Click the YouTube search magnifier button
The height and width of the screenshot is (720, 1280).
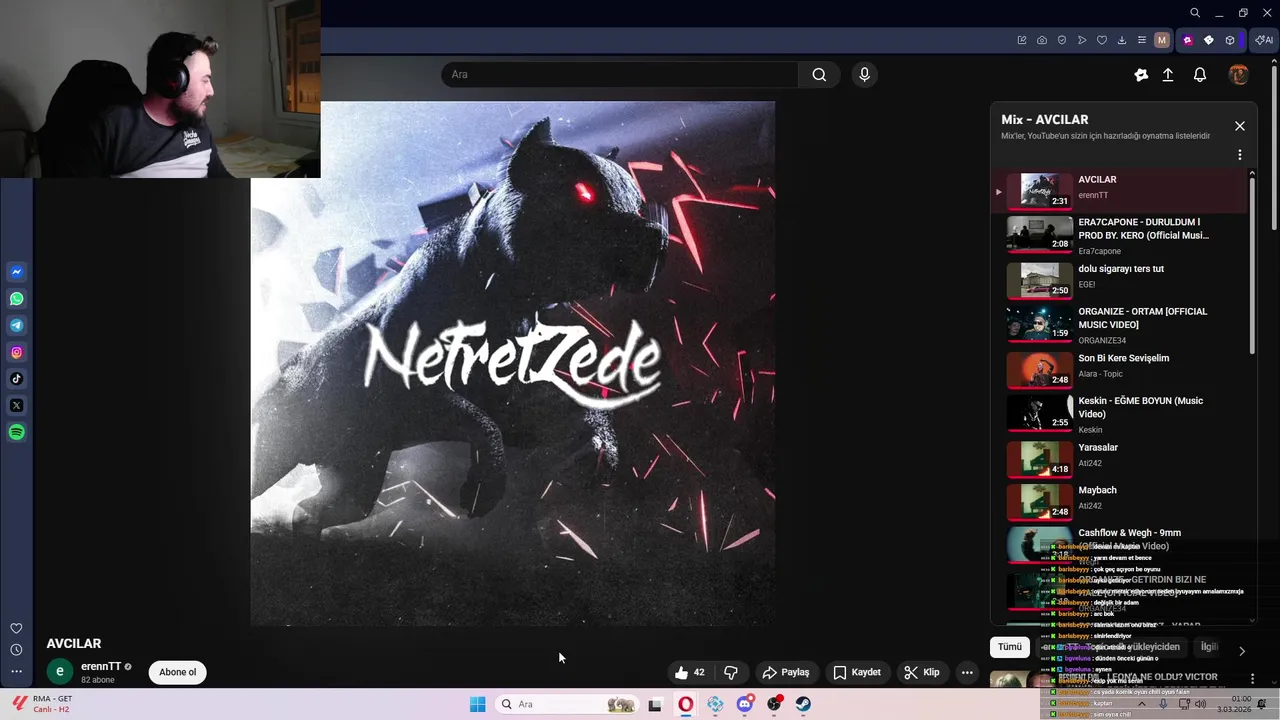click(x=819, y=74)
